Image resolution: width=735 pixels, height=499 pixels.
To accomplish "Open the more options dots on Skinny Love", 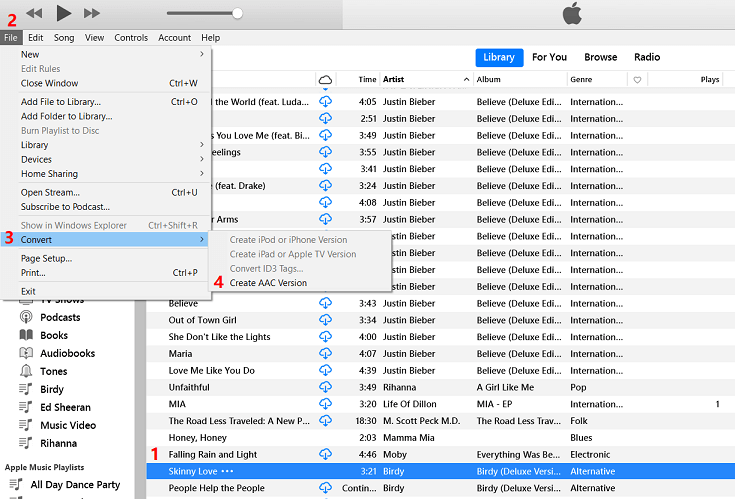I will (x=227, y=471).
